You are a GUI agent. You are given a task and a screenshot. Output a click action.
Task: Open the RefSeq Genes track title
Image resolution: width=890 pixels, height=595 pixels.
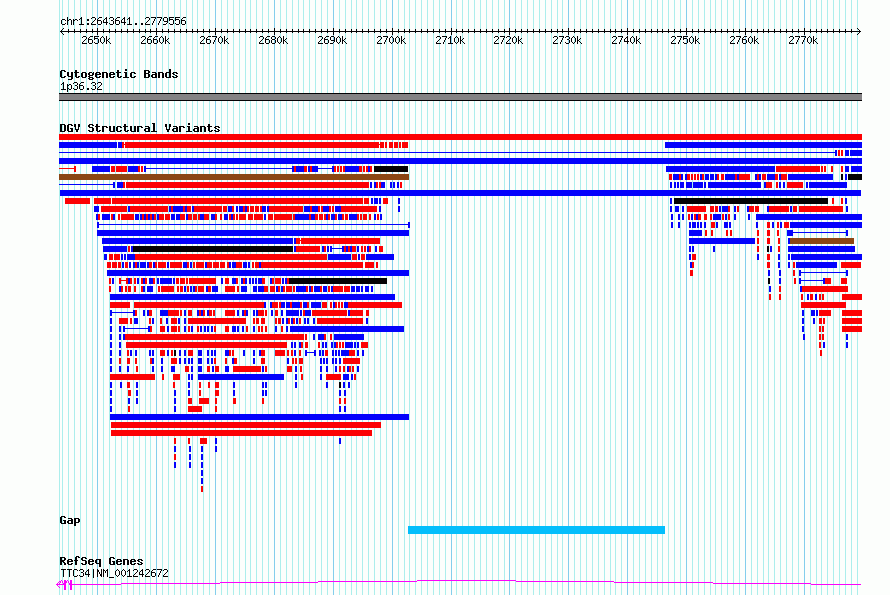[101, 562]
